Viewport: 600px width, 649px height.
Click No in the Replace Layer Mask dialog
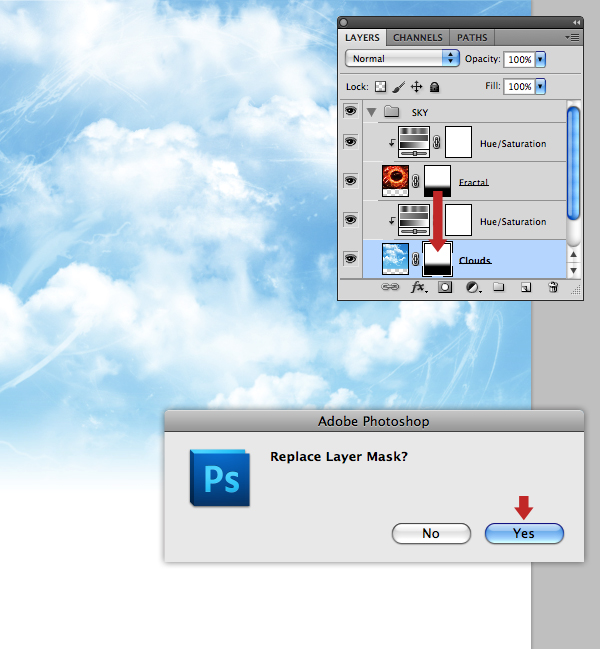click(x=431, y=533)
